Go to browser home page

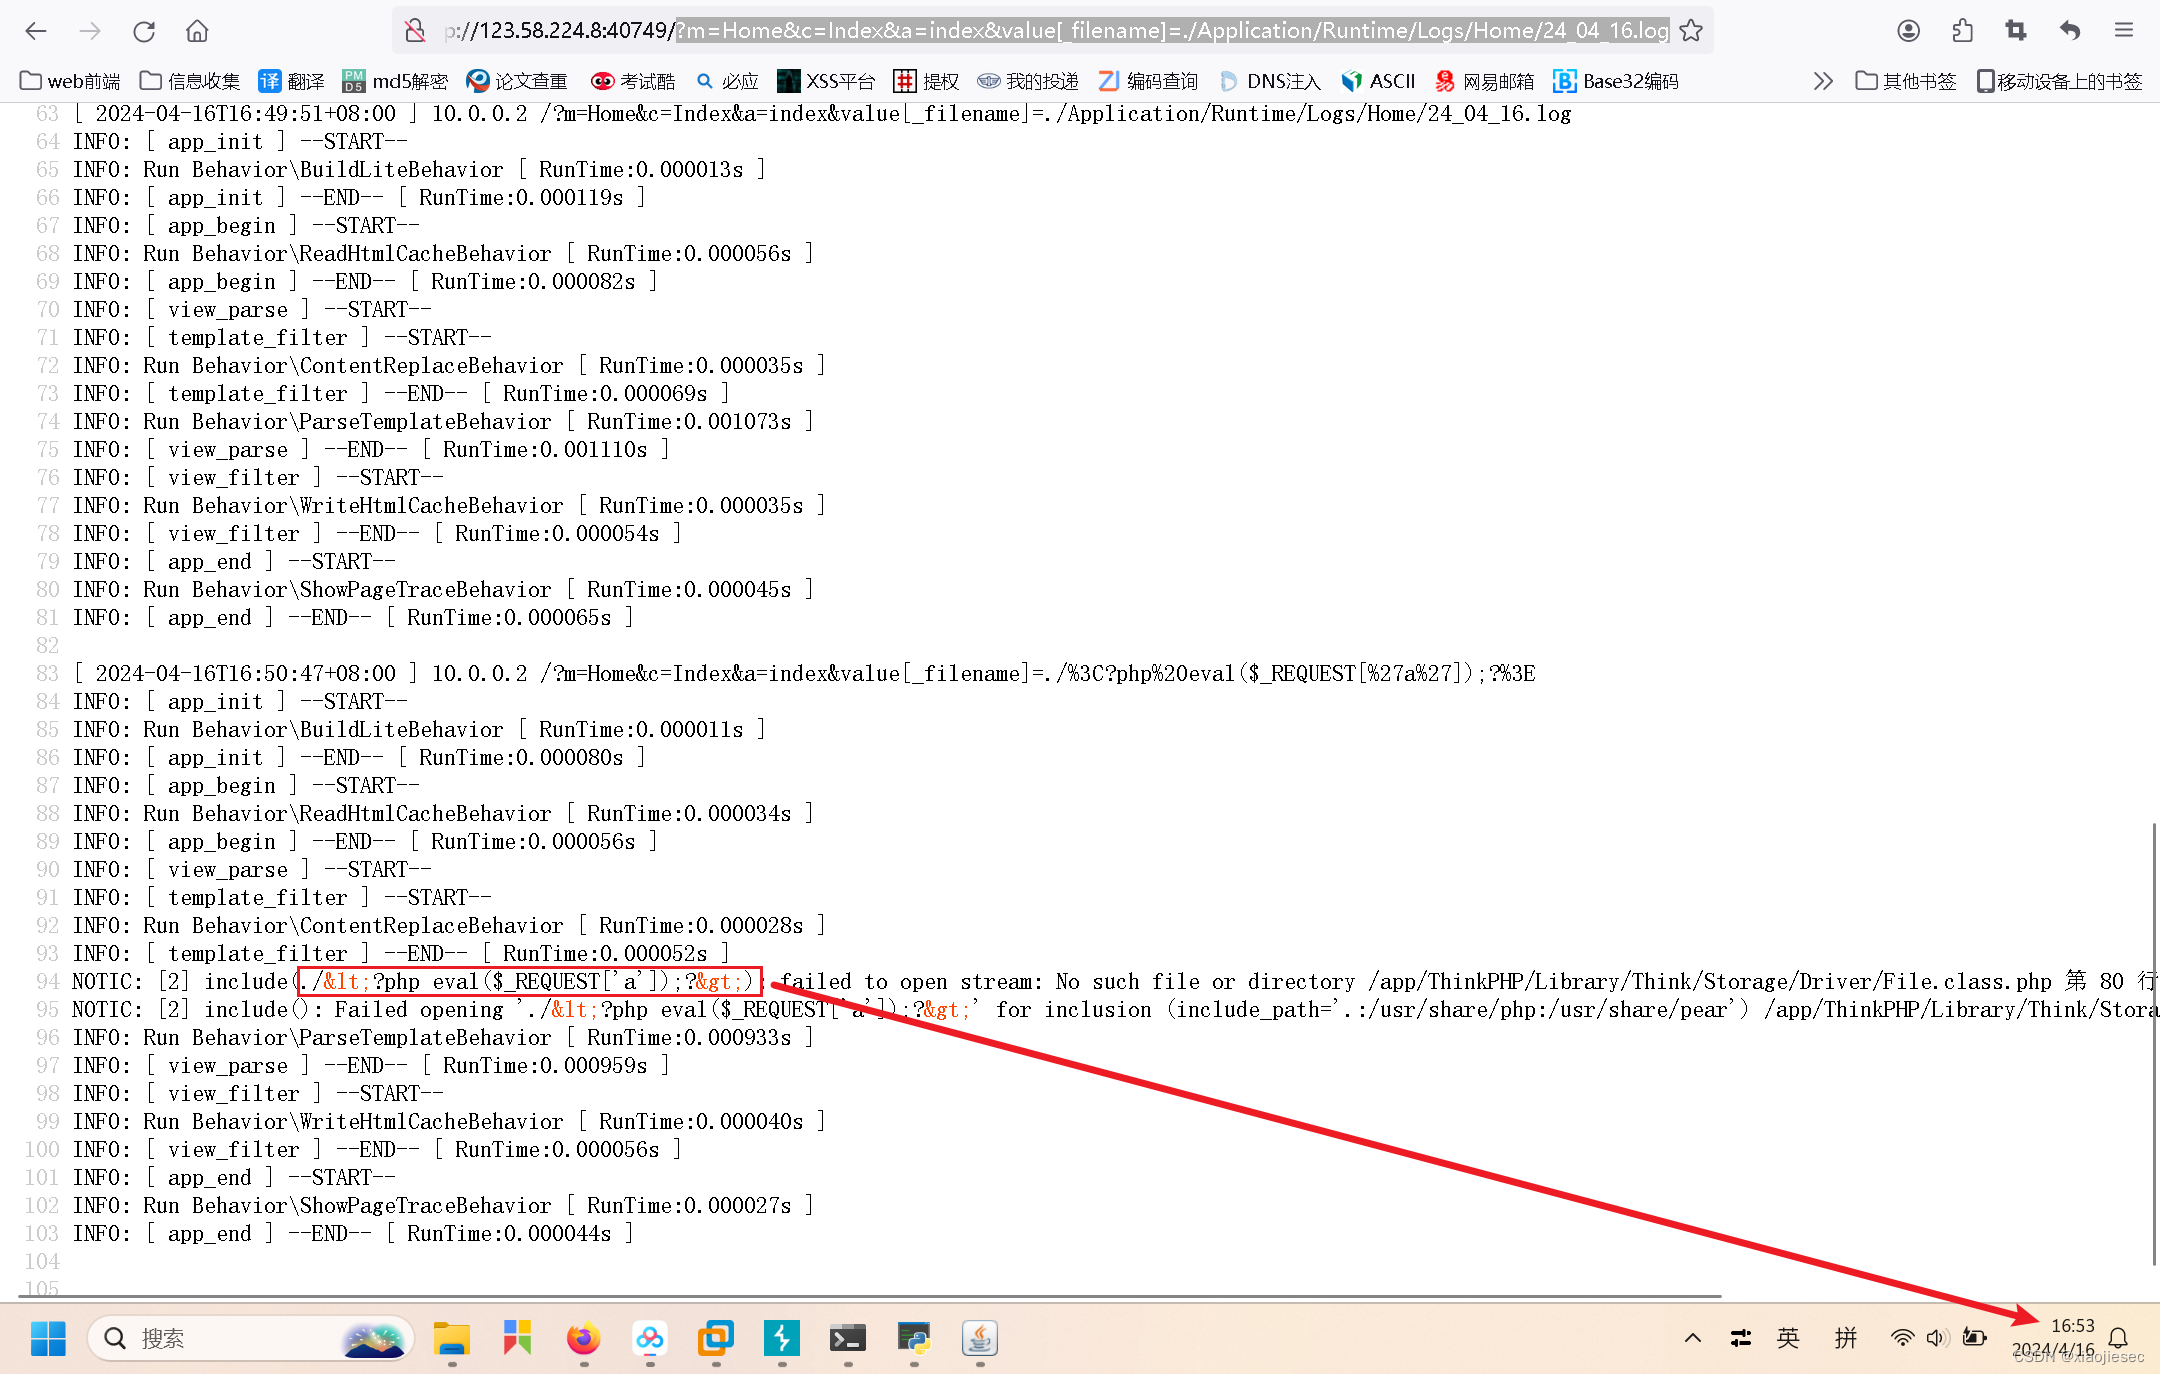197,31
